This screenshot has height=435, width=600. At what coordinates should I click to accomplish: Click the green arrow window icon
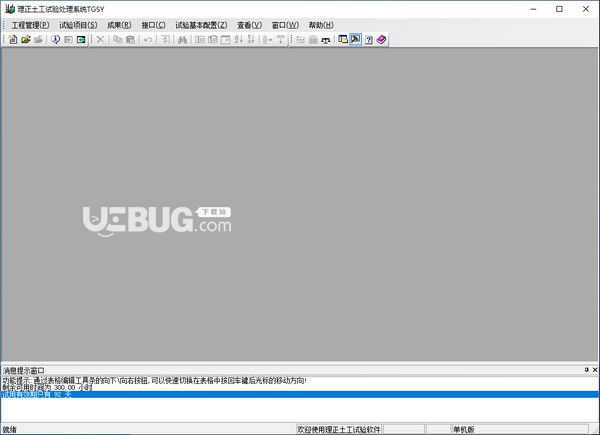tap(81, 39)
